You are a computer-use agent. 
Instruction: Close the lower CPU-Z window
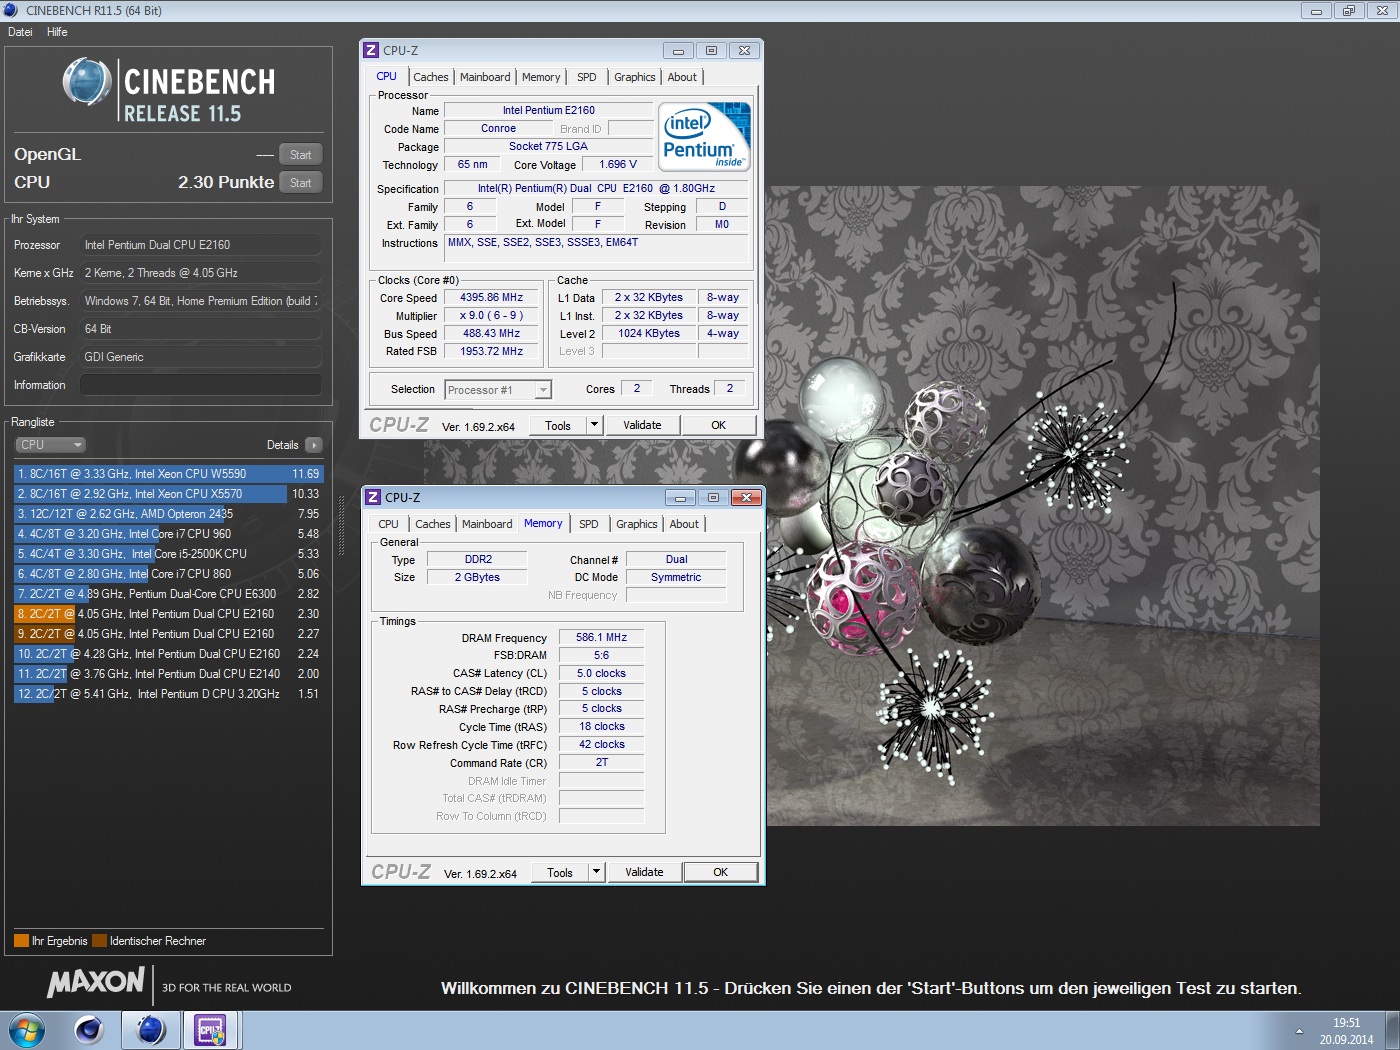pyautogui.click(x=746, y=497)
